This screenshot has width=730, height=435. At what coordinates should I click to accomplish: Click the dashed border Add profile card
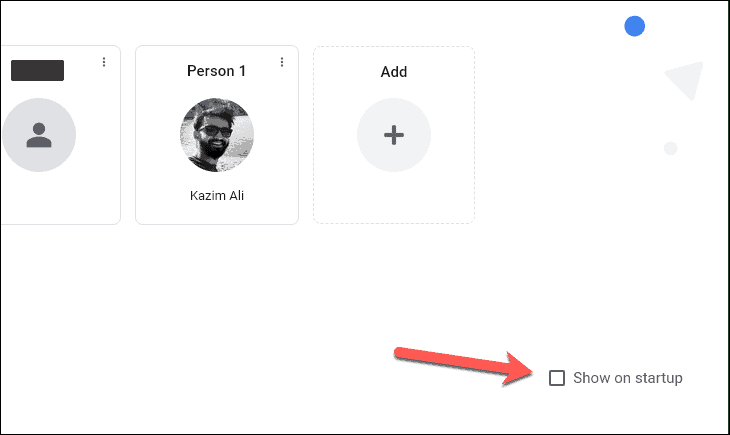click(394, 135)
